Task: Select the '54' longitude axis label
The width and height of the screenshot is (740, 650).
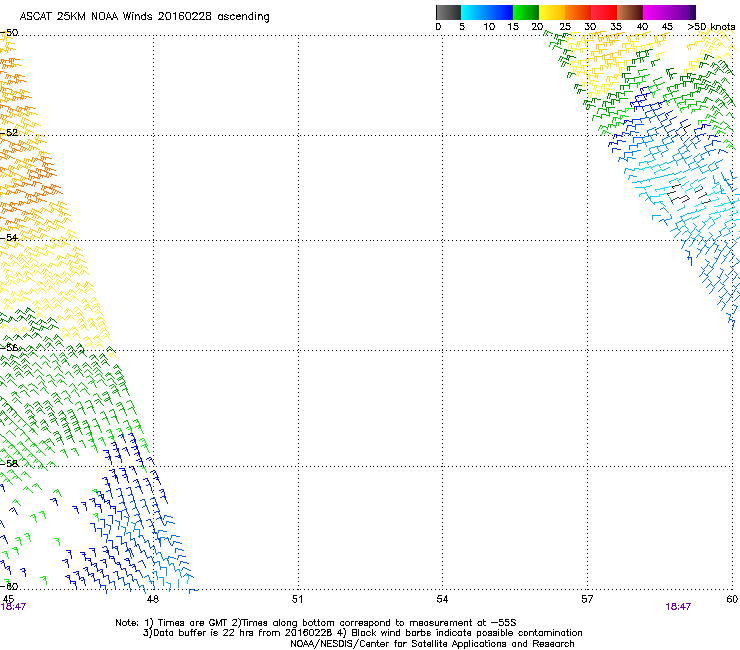Action: (x=442, y=599)
